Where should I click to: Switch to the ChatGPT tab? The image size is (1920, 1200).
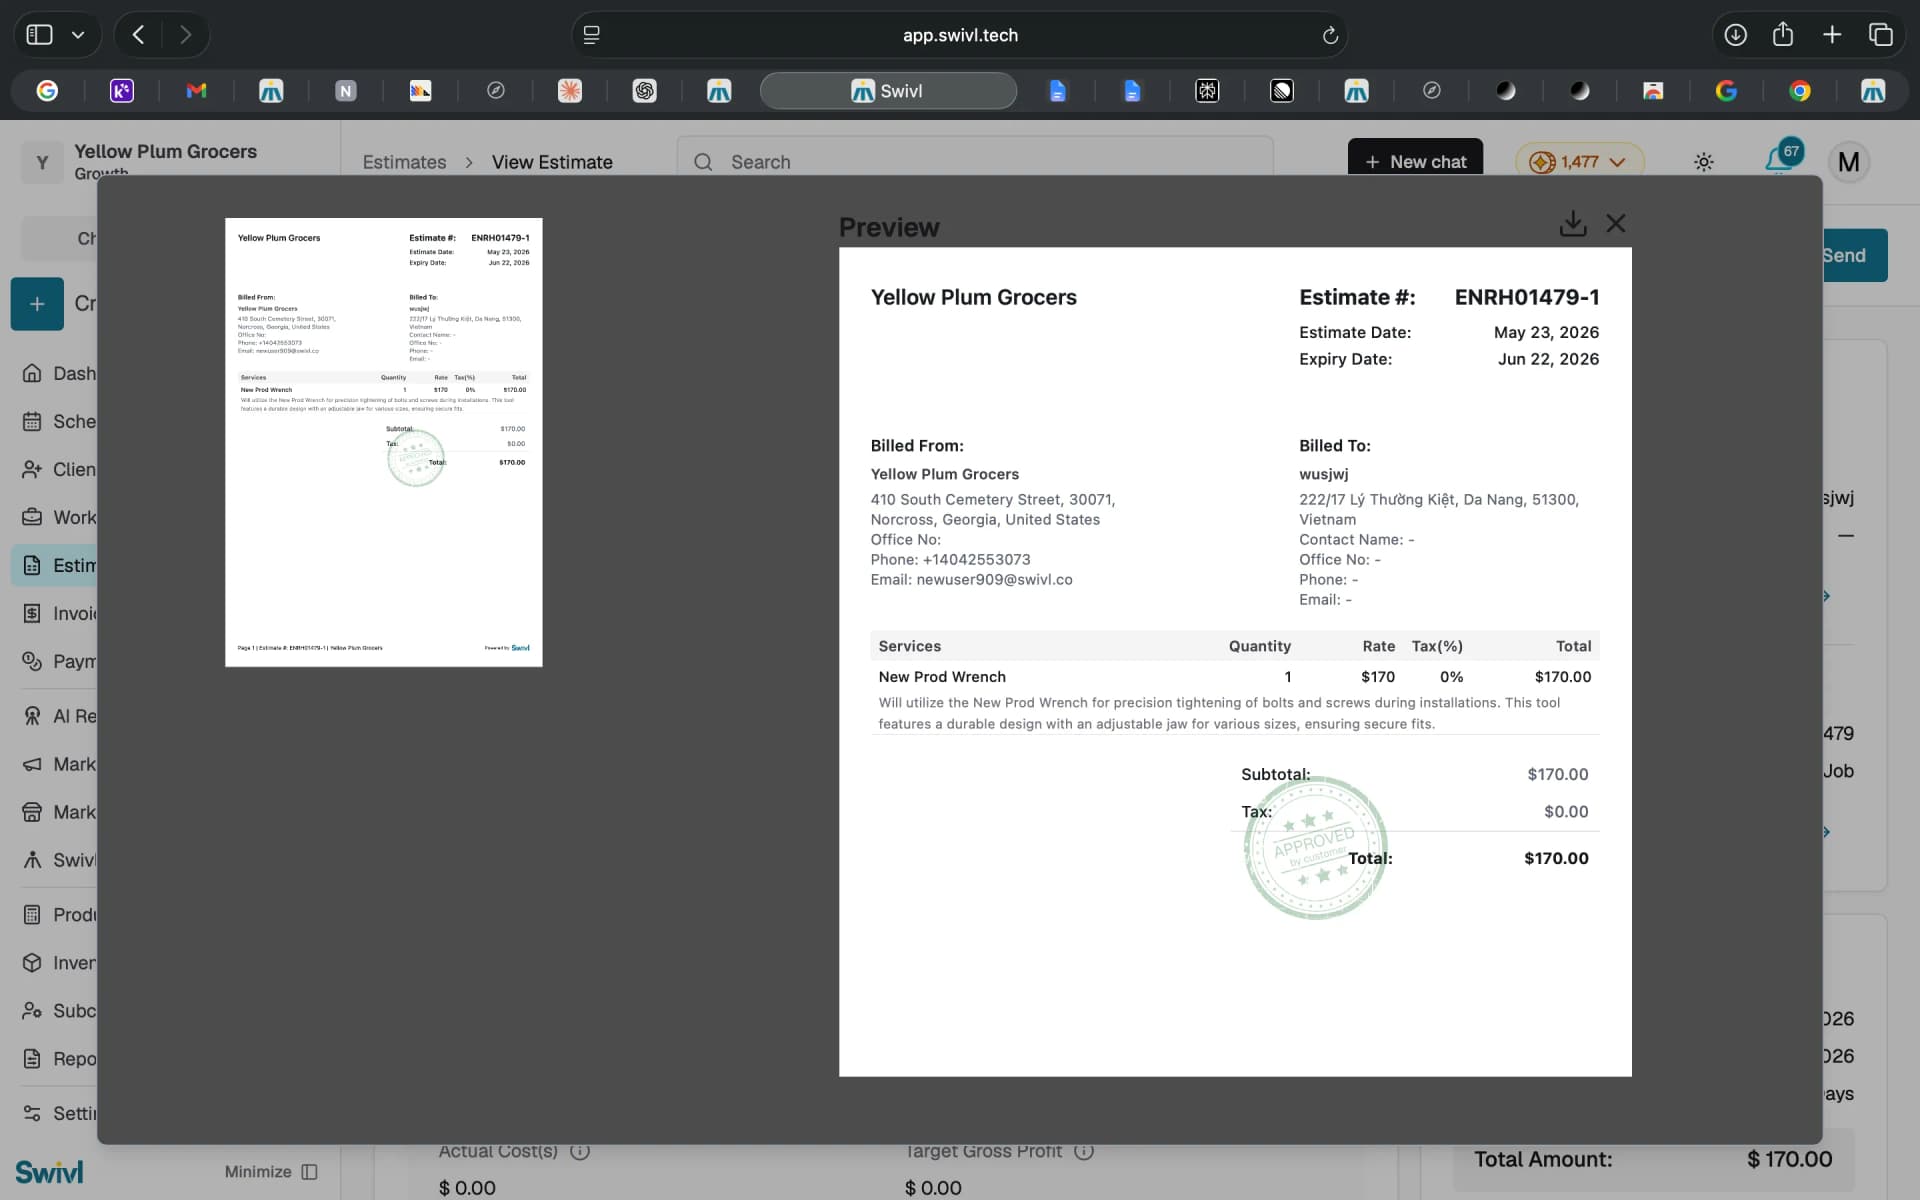pyautogui.click(x=645, y=91)
